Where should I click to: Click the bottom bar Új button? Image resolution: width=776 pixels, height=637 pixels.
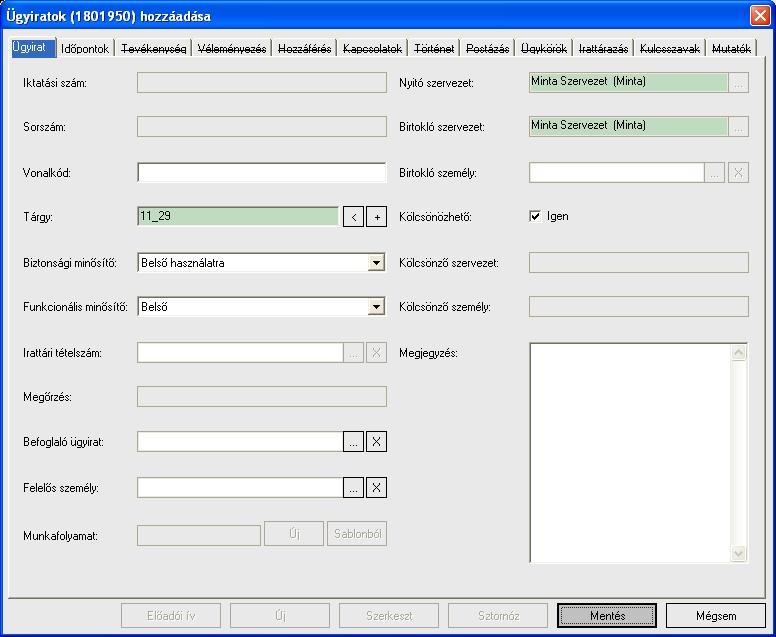[x=280, y=616]
